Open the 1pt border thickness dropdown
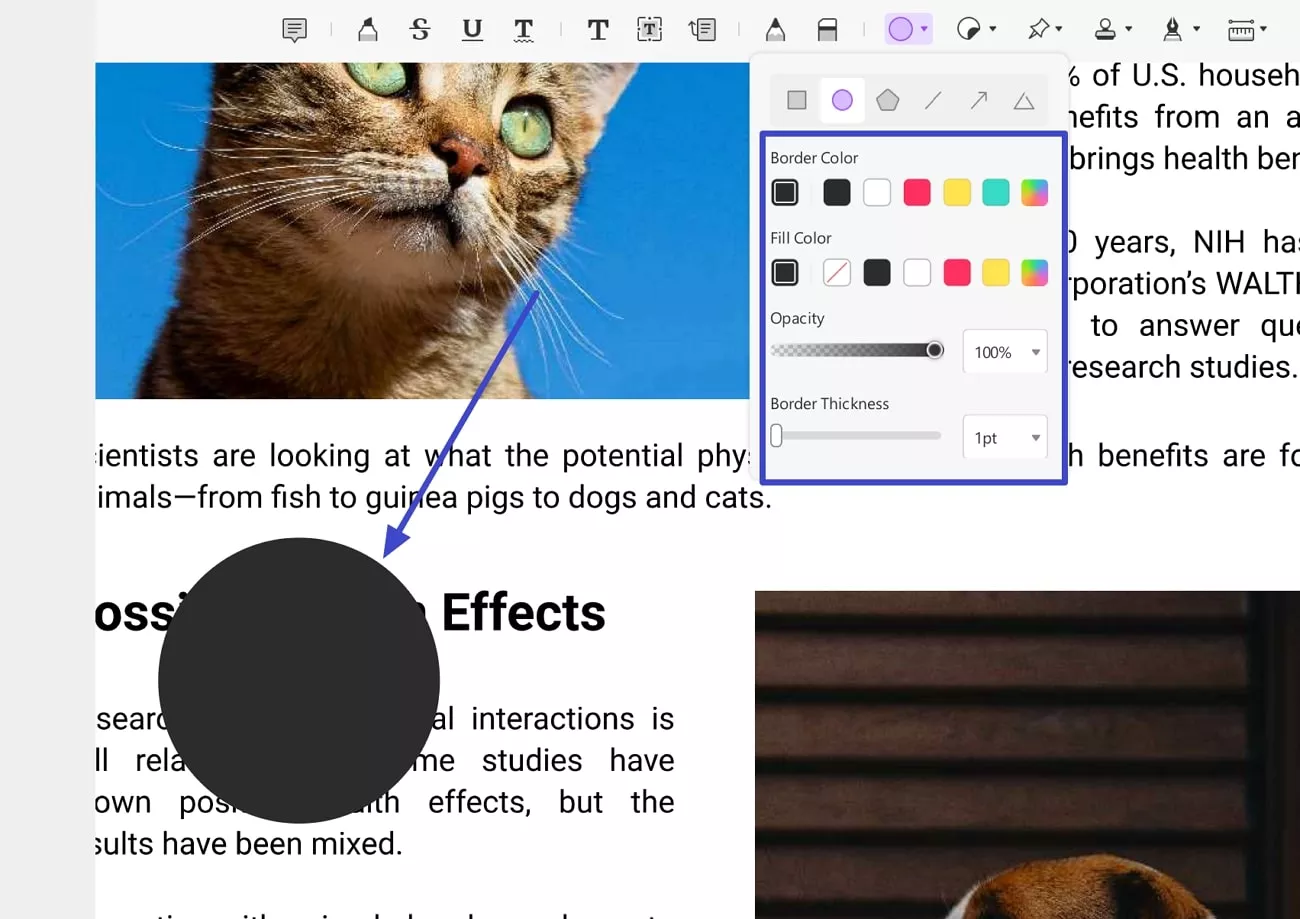Screen dimensions: 1300x919 coord(1005,438)
